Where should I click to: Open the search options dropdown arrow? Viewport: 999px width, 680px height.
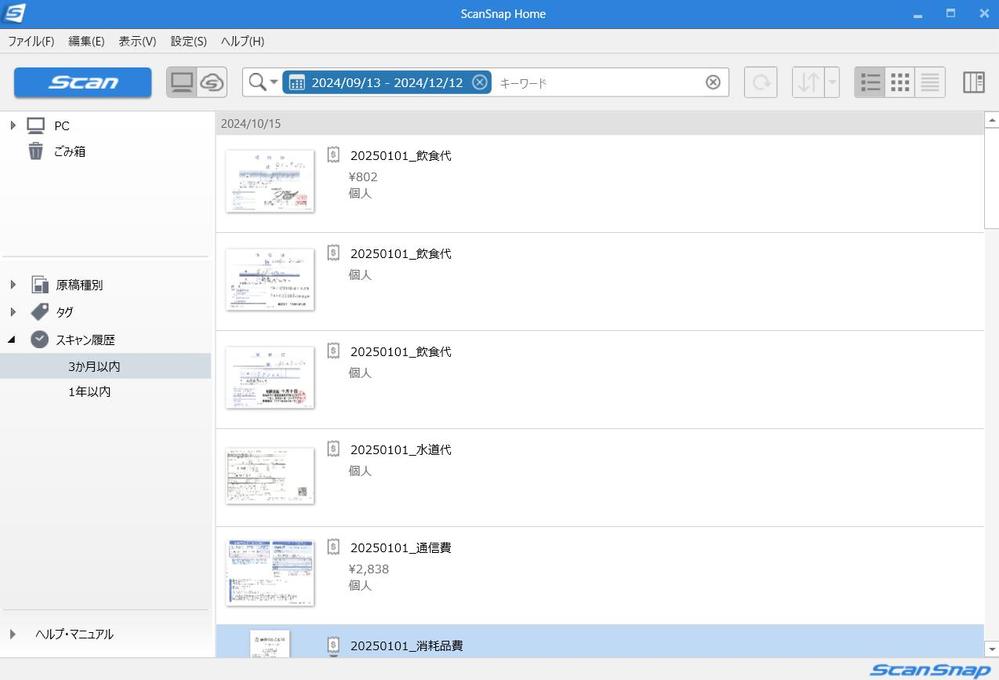274,82
